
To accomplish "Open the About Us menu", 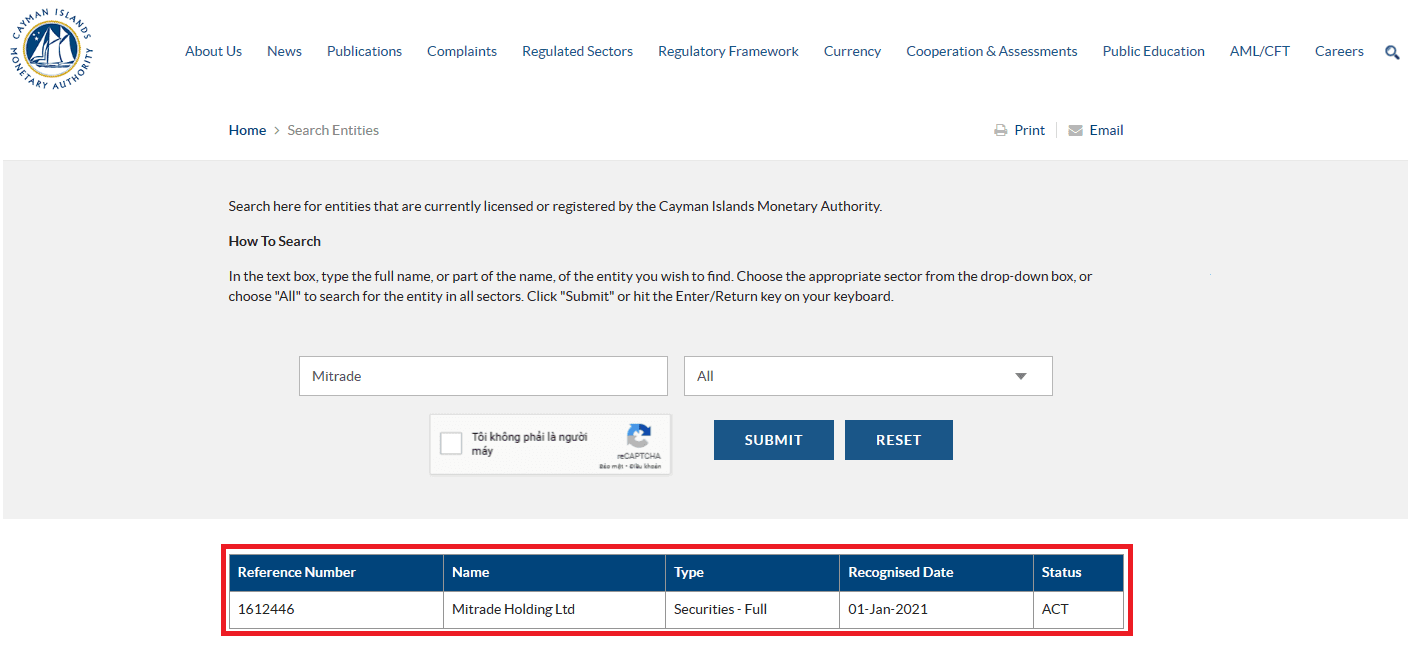I will [213, 51].
